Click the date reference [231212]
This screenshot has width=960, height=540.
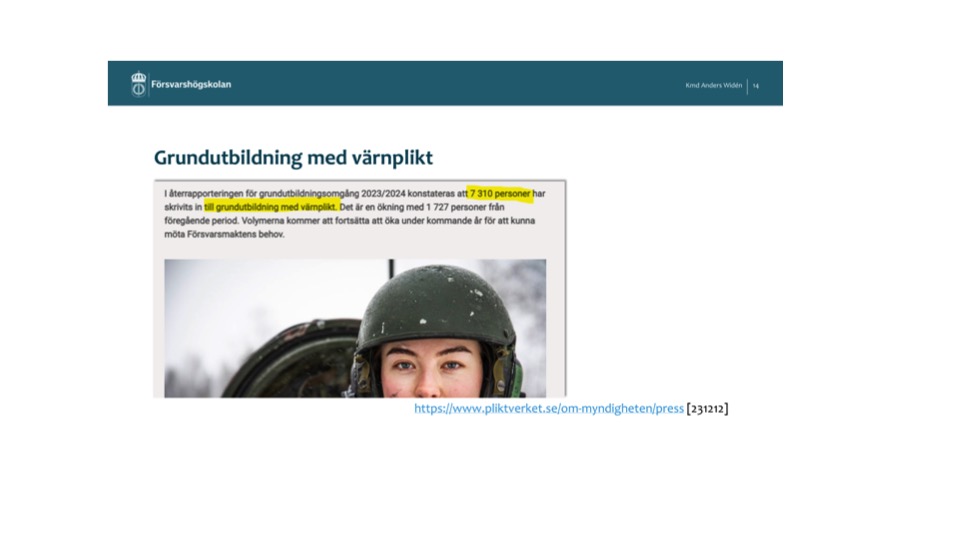(707, 408)
